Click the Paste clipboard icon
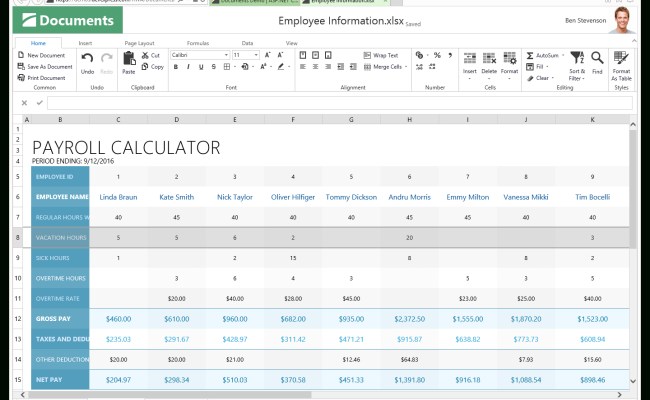The height and width of the screenshot is (400, 650). point(129,58)
